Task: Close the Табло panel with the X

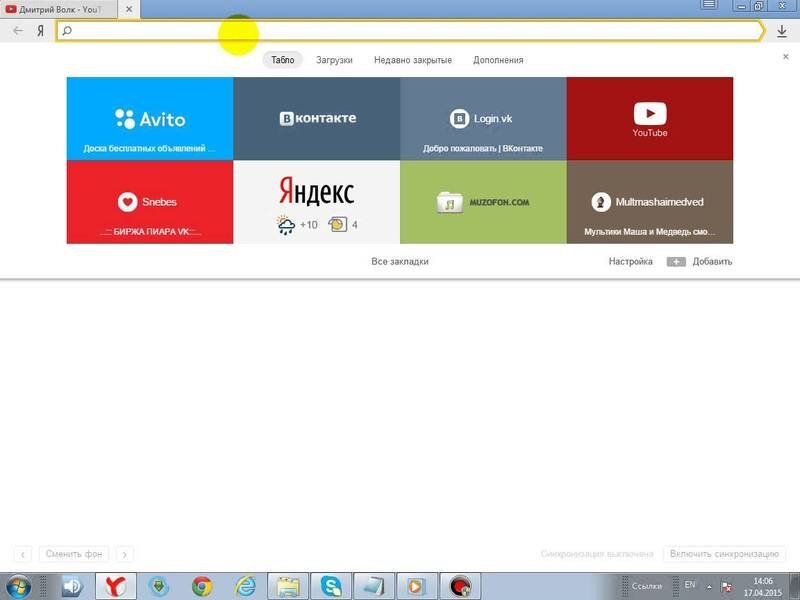Action: pos(786,57)
